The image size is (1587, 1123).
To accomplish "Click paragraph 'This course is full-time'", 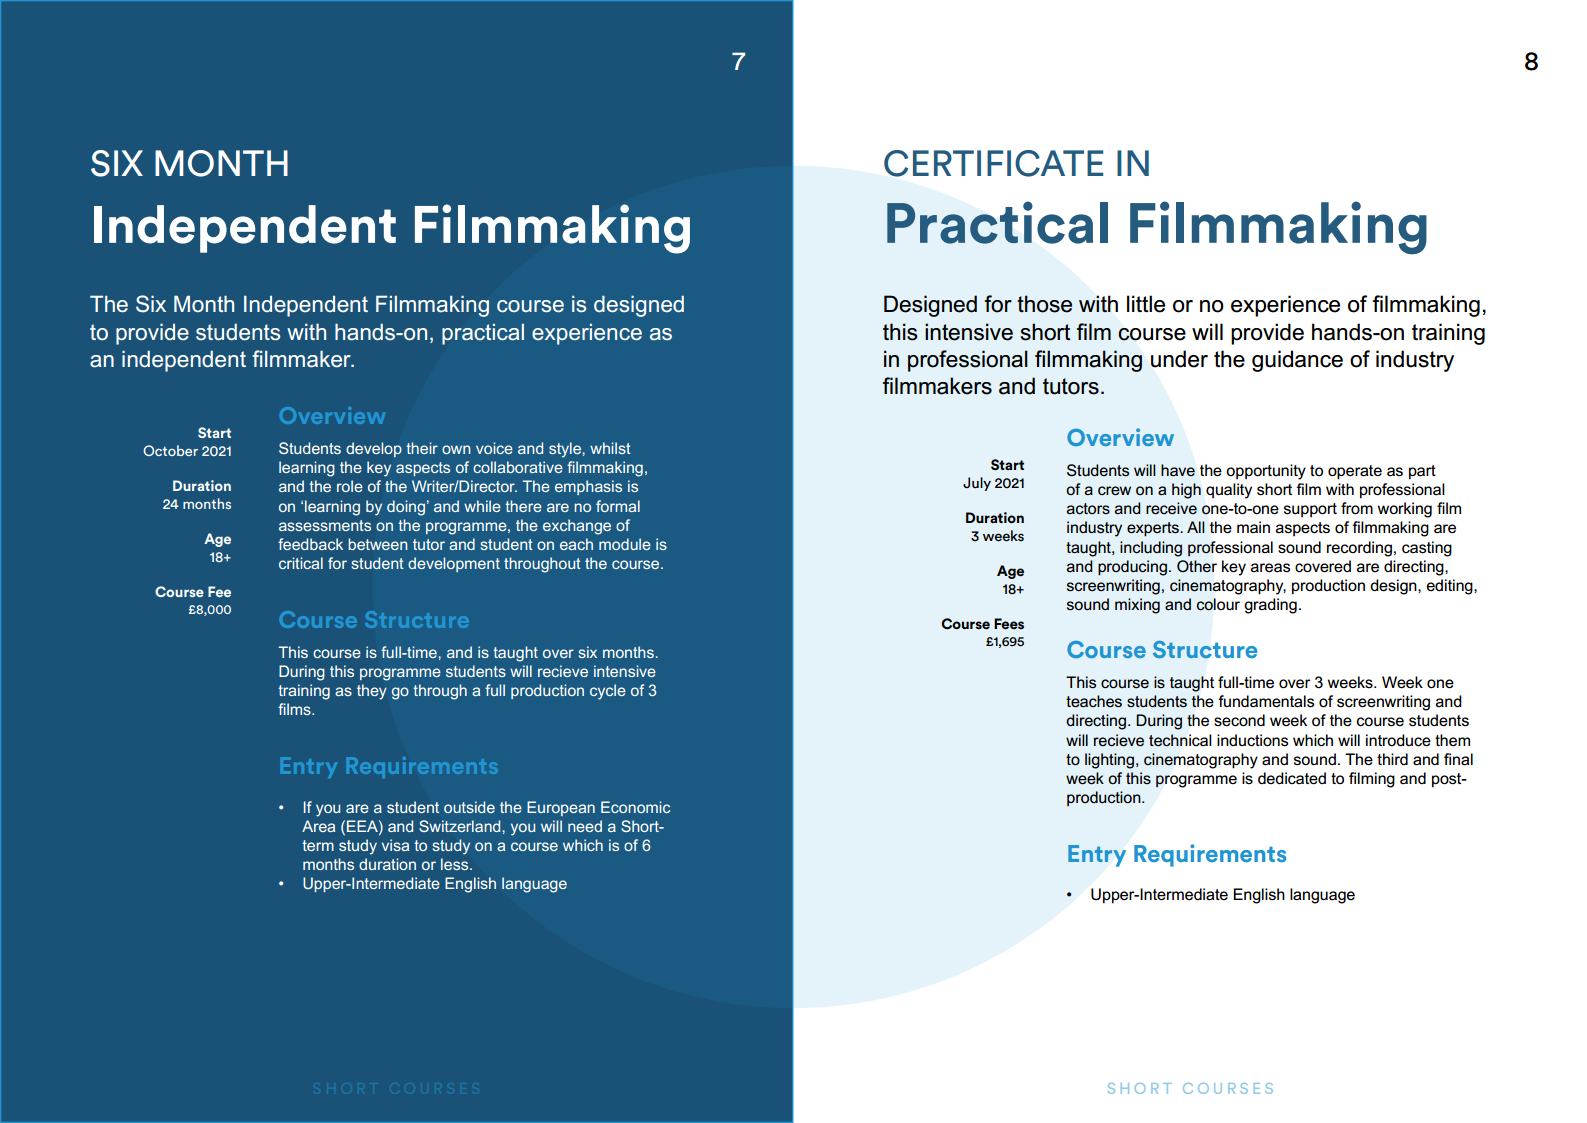I will [x=468, y=681].
